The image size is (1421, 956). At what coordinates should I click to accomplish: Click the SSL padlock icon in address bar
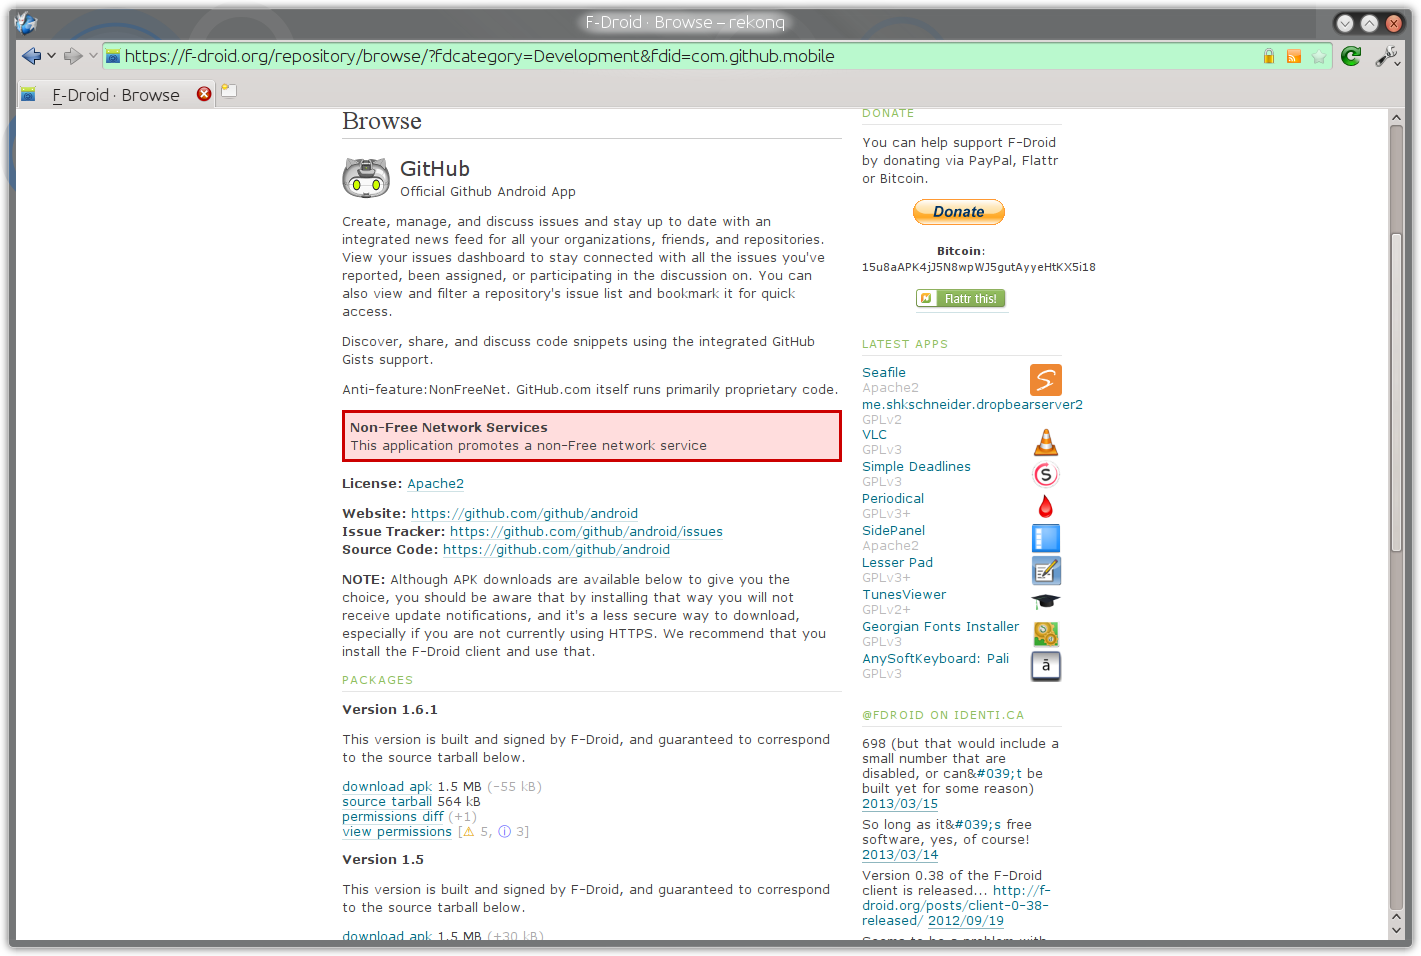click(x=1268, y=57)
